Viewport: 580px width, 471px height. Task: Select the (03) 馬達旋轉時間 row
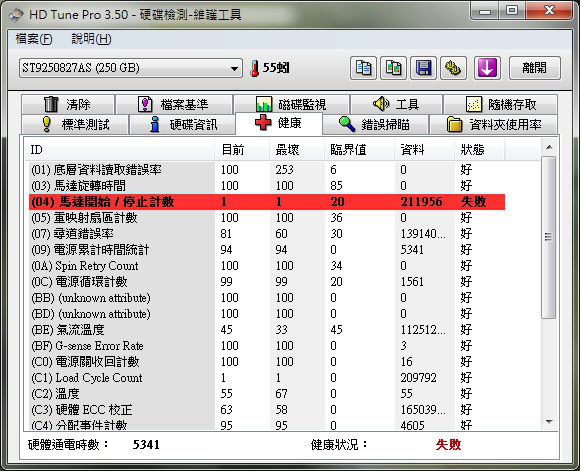tap(267, 186)
